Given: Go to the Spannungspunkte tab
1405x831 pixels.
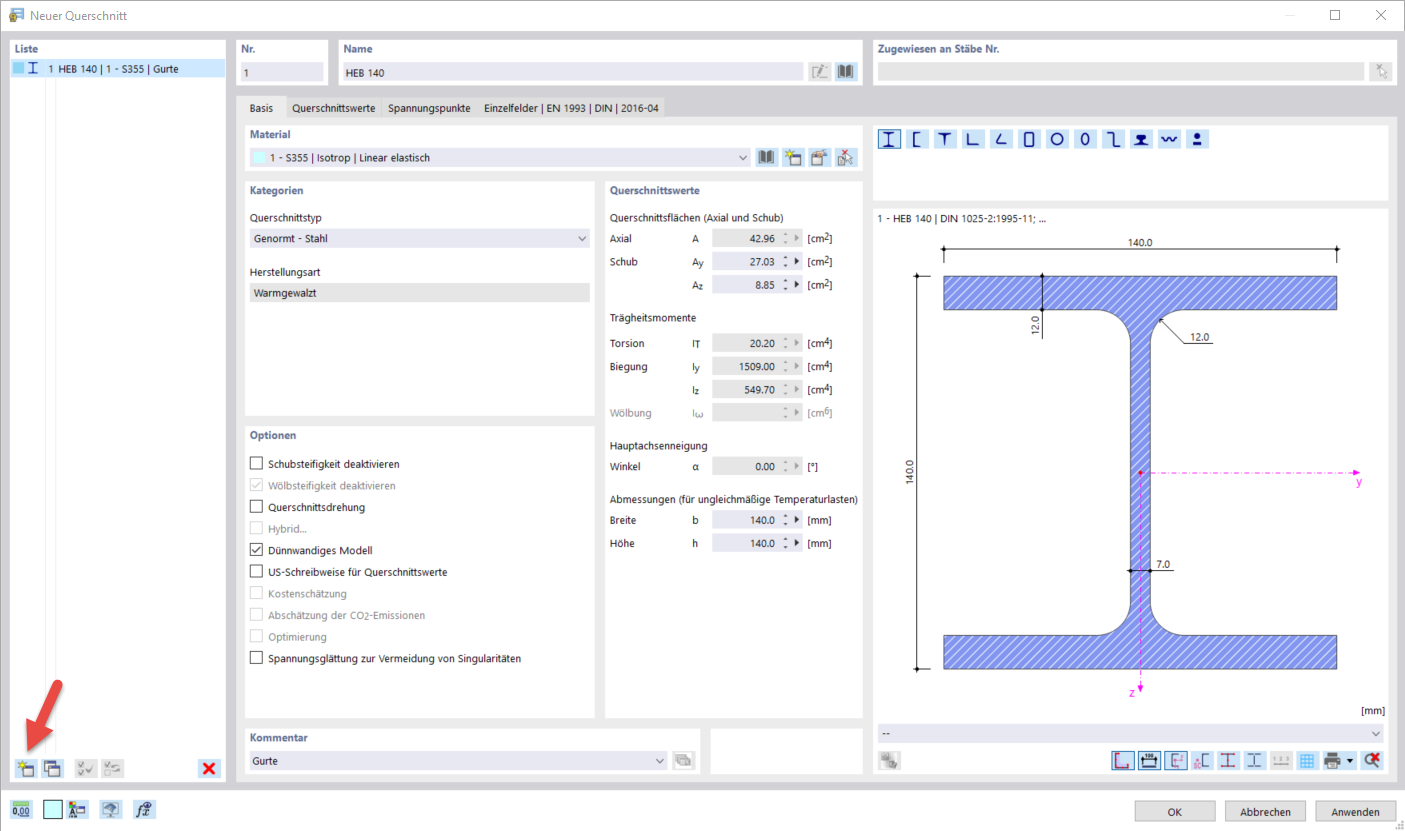Looking at the screenshot, I should (429, 108).
